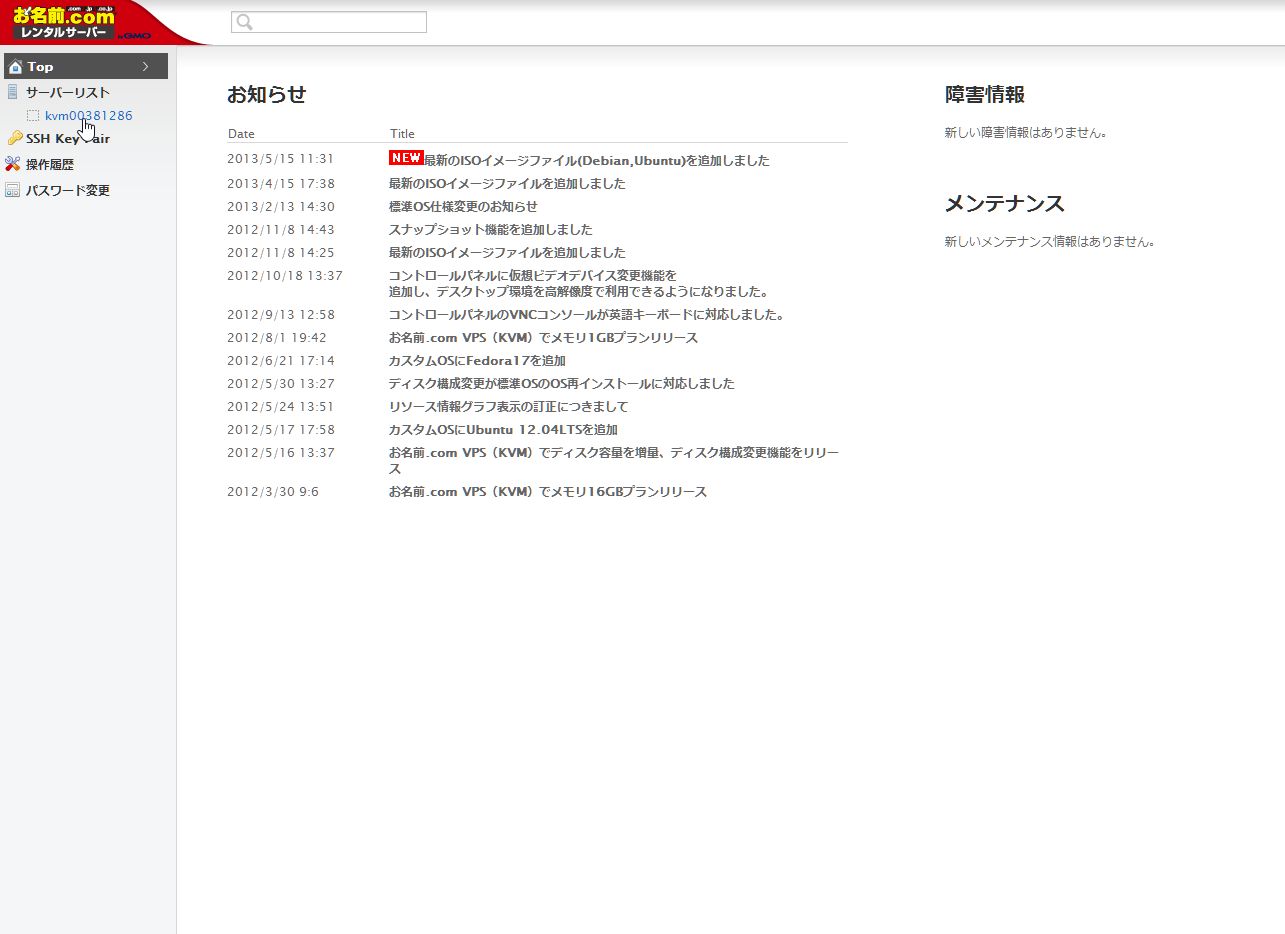This screenshot has width=1285, height=934.
Task: Open SSH Key Pair page
Action: click(x=68, y=139)
